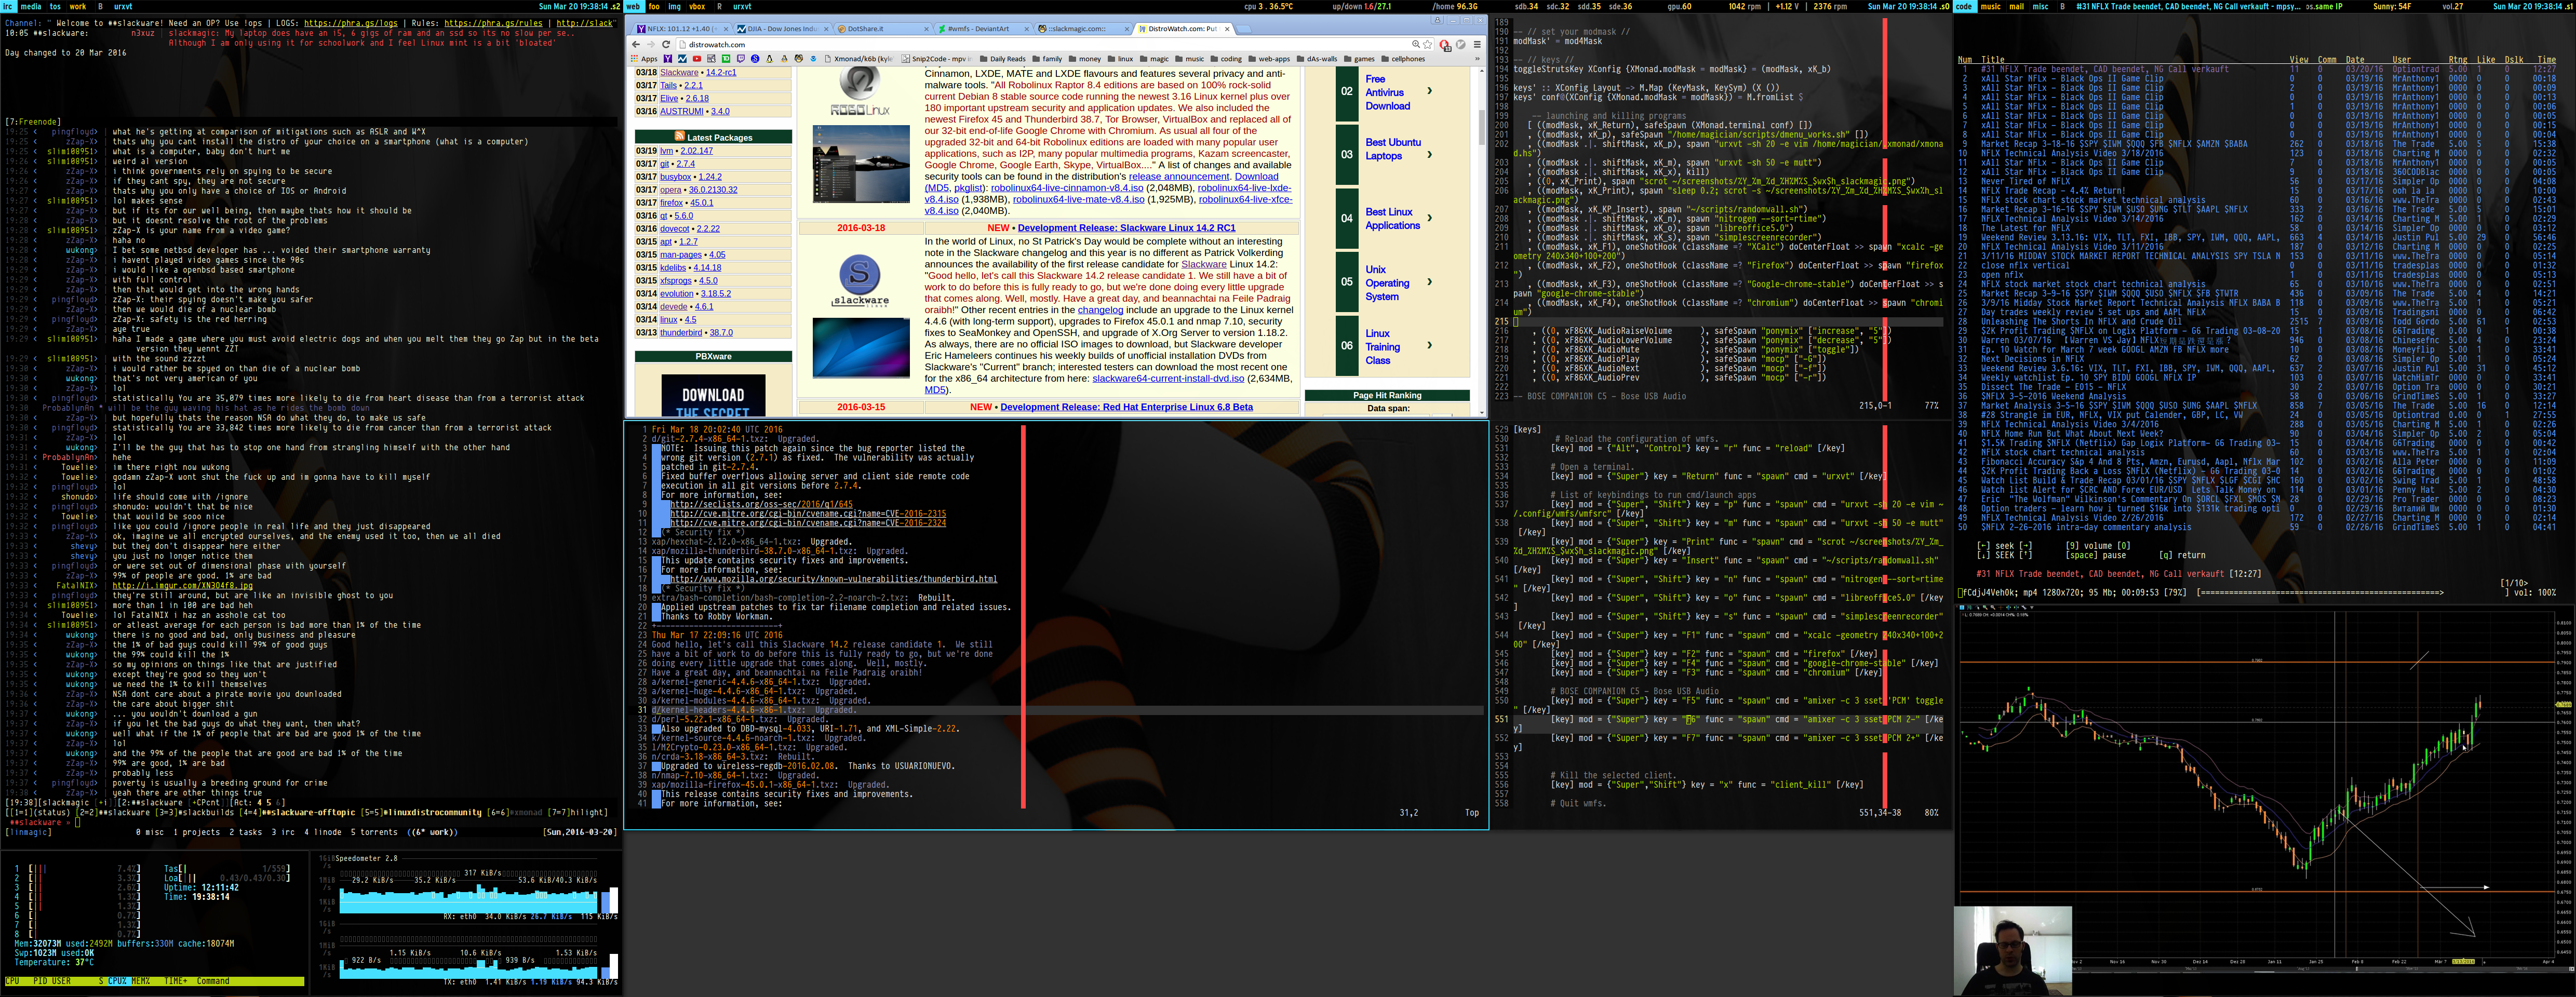Screen dimensions: 2576x997
Task: Click the browser user profile icon
Action: click(1437, 21)
